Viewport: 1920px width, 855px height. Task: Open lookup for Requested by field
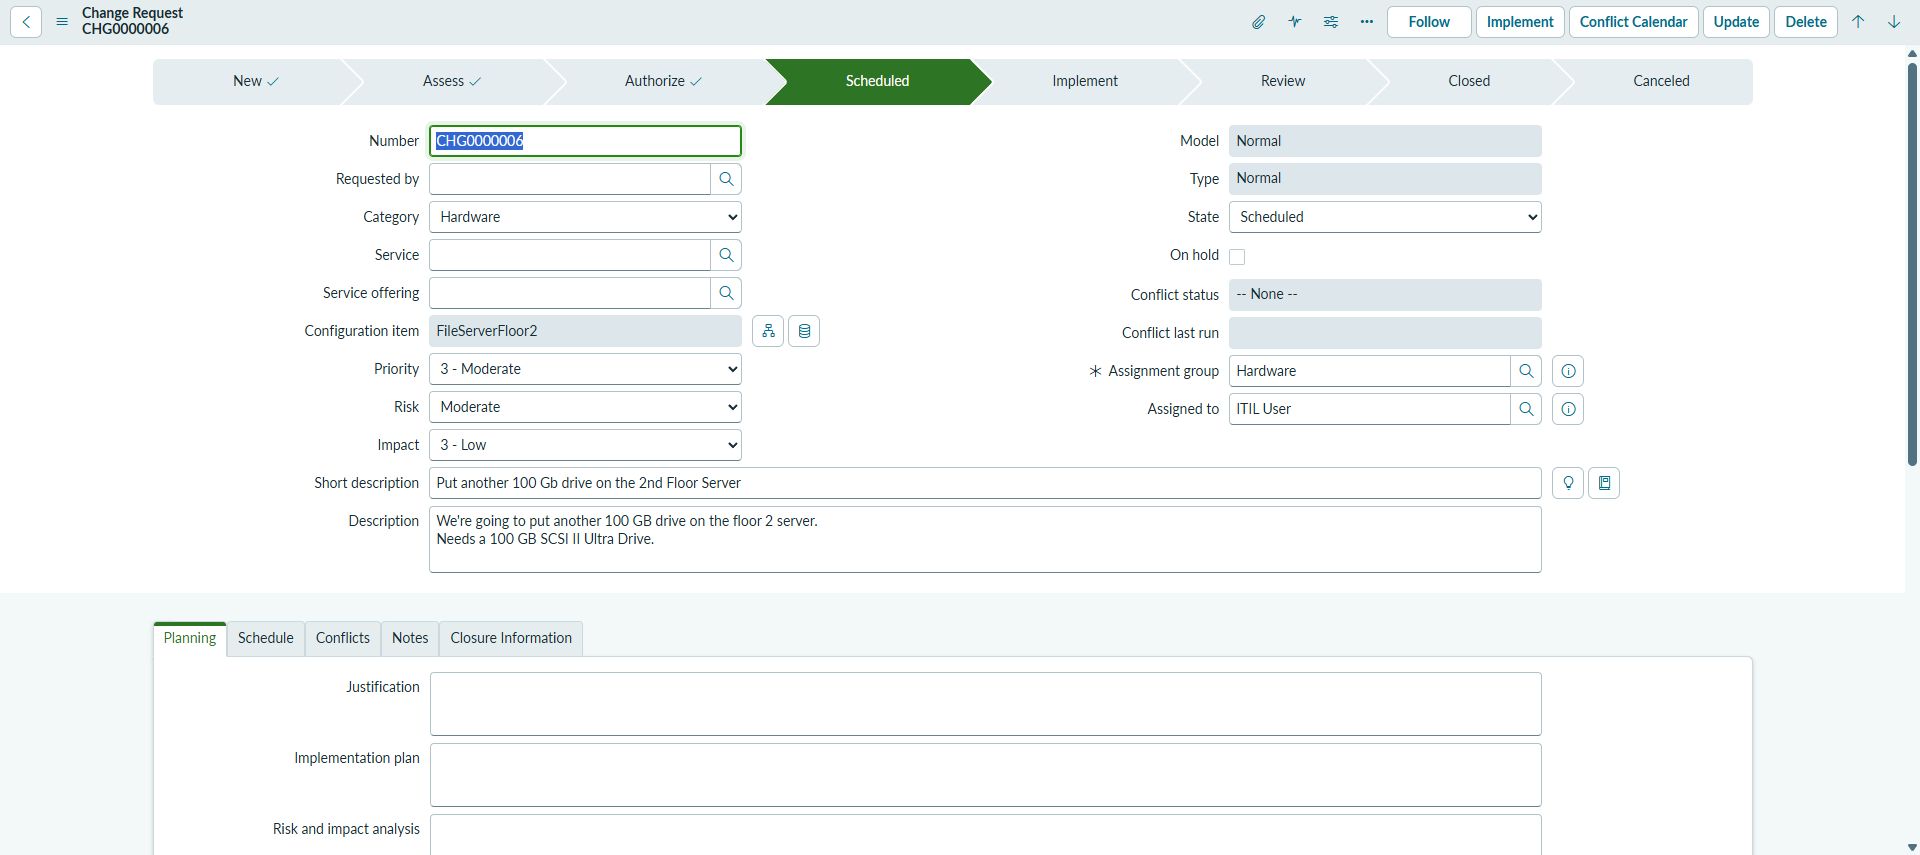point(726,179)
